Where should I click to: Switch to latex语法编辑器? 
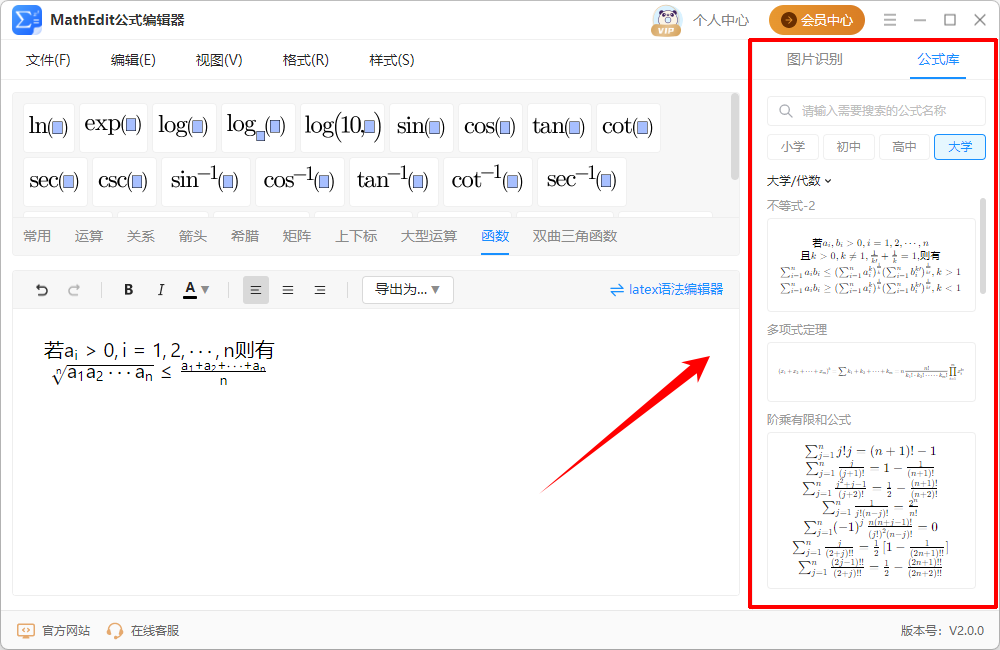[667, 290]
